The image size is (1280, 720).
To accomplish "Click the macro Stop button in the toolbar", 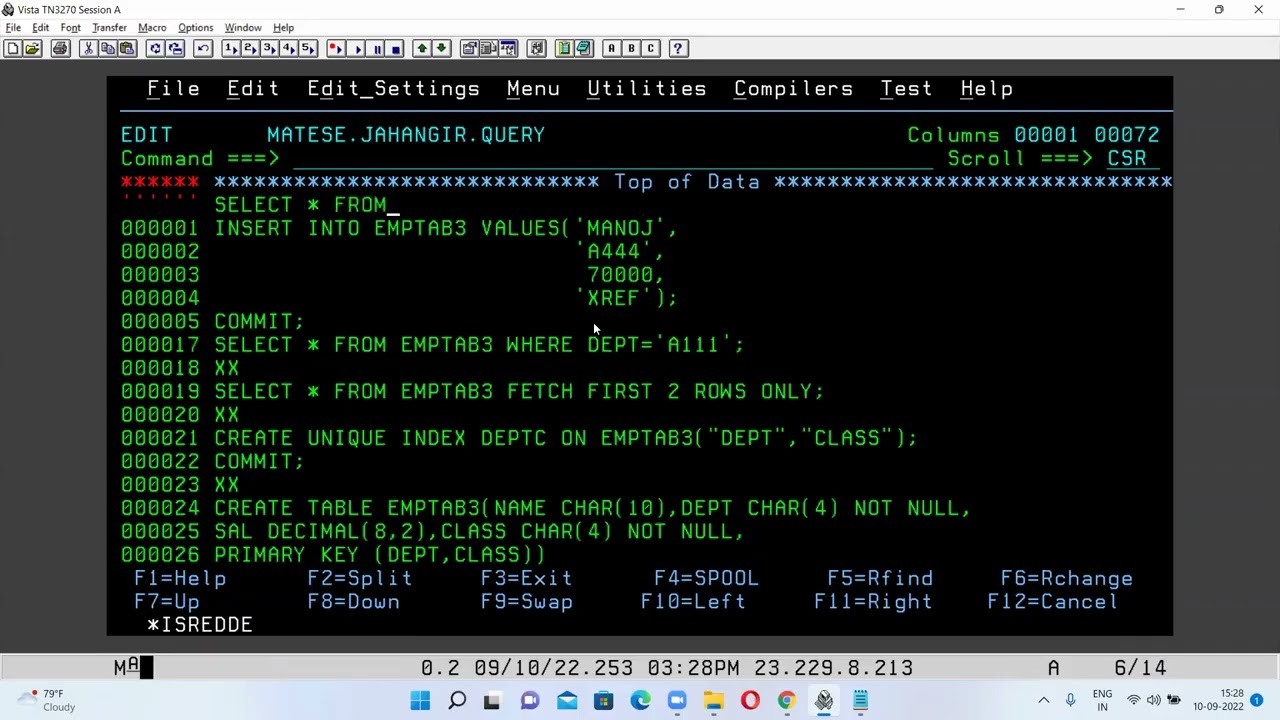I will [396, 48].
